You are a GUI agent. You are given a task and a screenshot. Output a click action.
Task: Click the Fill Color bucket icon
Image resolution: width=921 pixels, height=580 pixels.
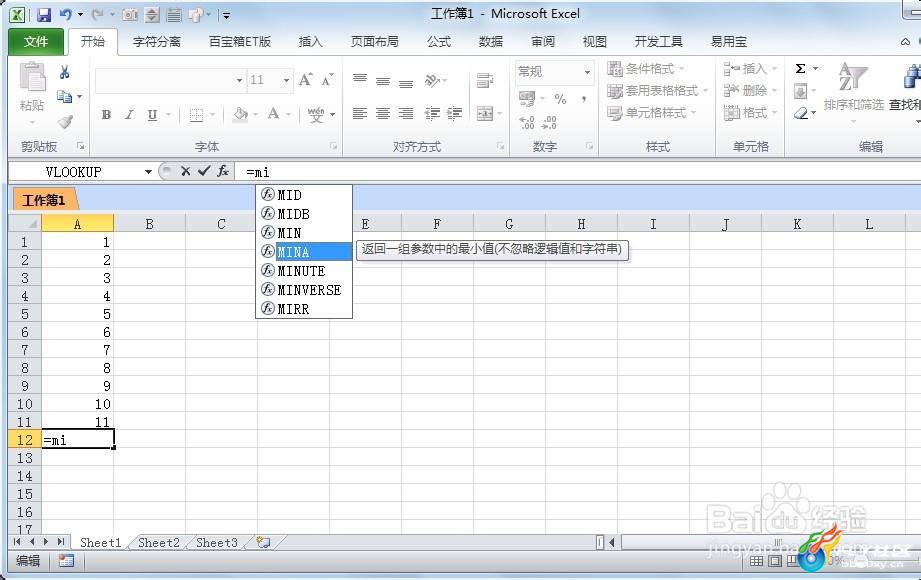tap(240, 114)
